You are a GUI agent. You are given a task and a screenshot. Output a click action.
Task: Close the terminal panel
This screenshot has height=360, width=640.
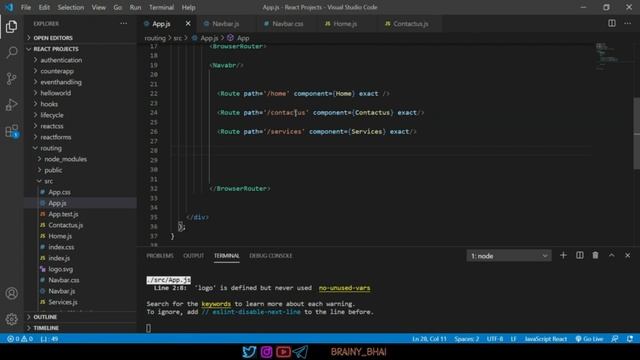(627, 255)
